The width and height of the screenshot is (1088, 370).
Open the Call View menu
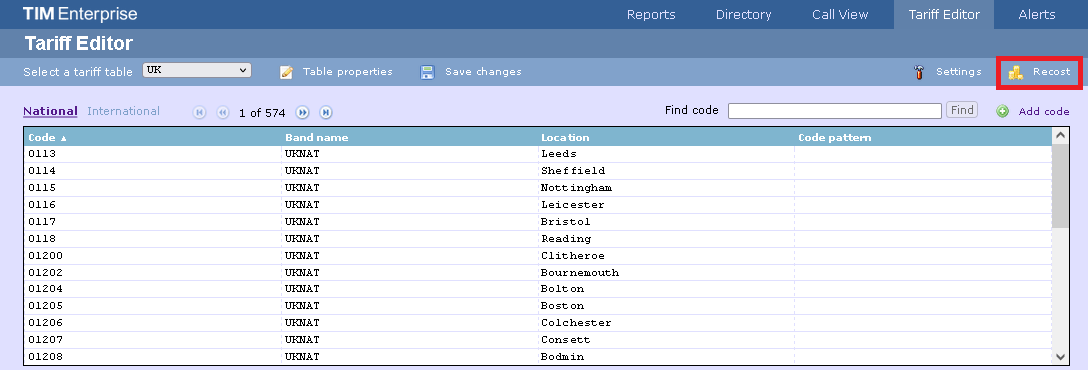pyautogui.click(x=840, y=15)
